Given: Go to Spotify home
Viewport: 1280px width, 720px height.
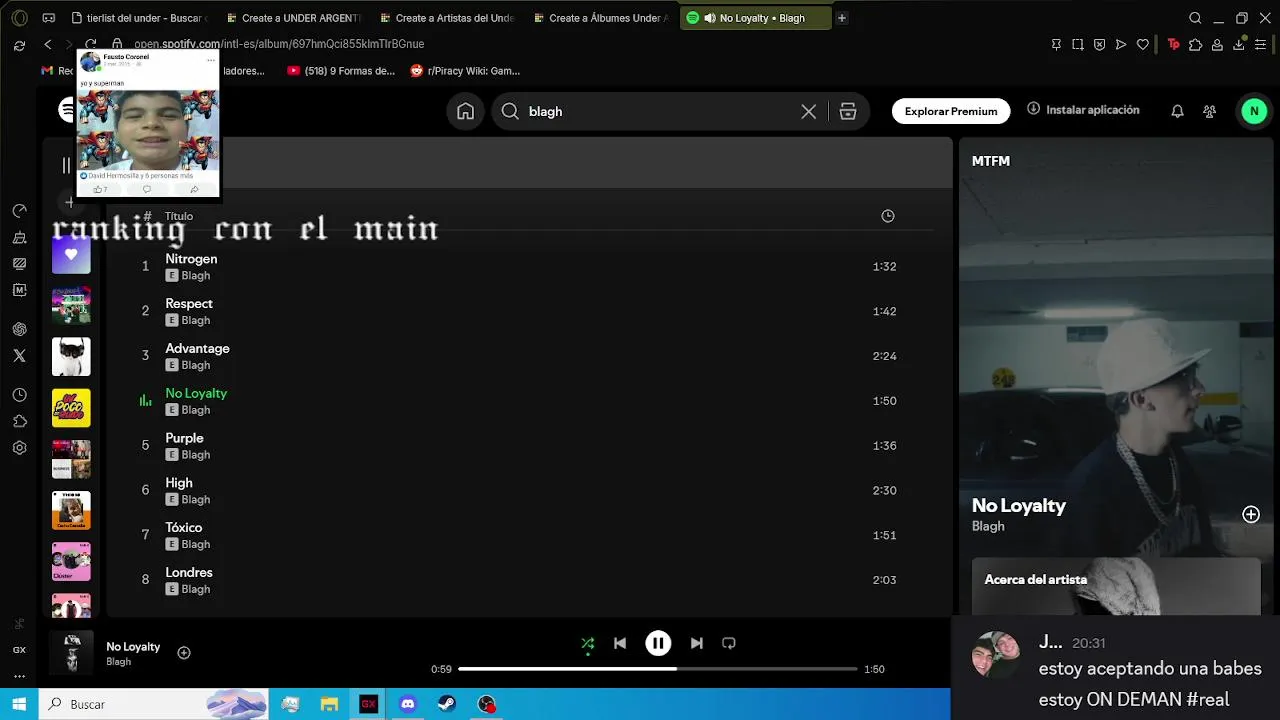Looking at the screenshot, I should (465, 111).
